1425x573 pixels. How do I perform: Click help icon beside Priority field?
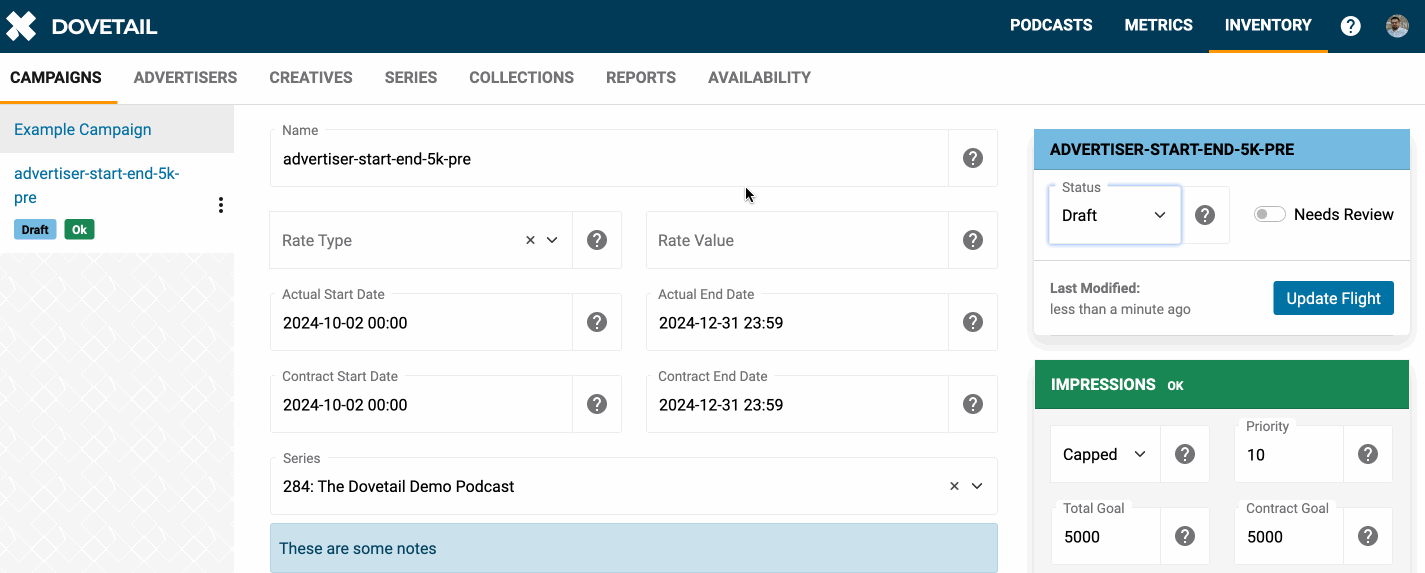click(x=1368, y=454)
